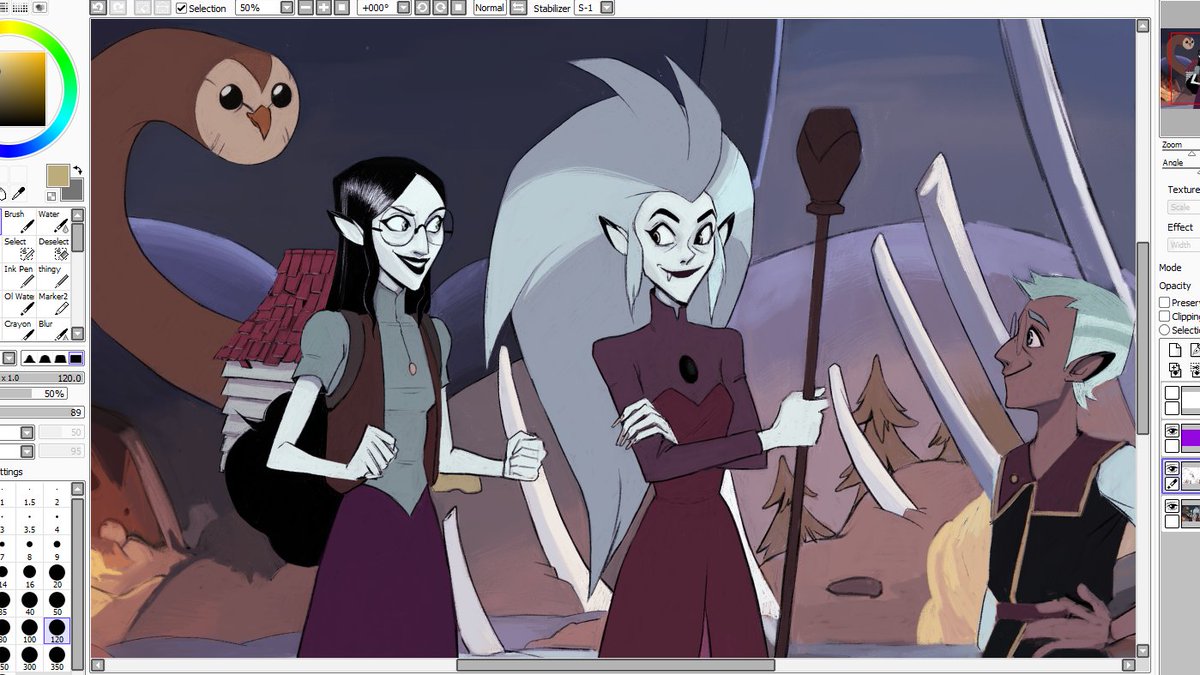Select the Brush tool
The height and width of the screenshot is (675, 1200).
pyautogui.click(x=19, y=221)
